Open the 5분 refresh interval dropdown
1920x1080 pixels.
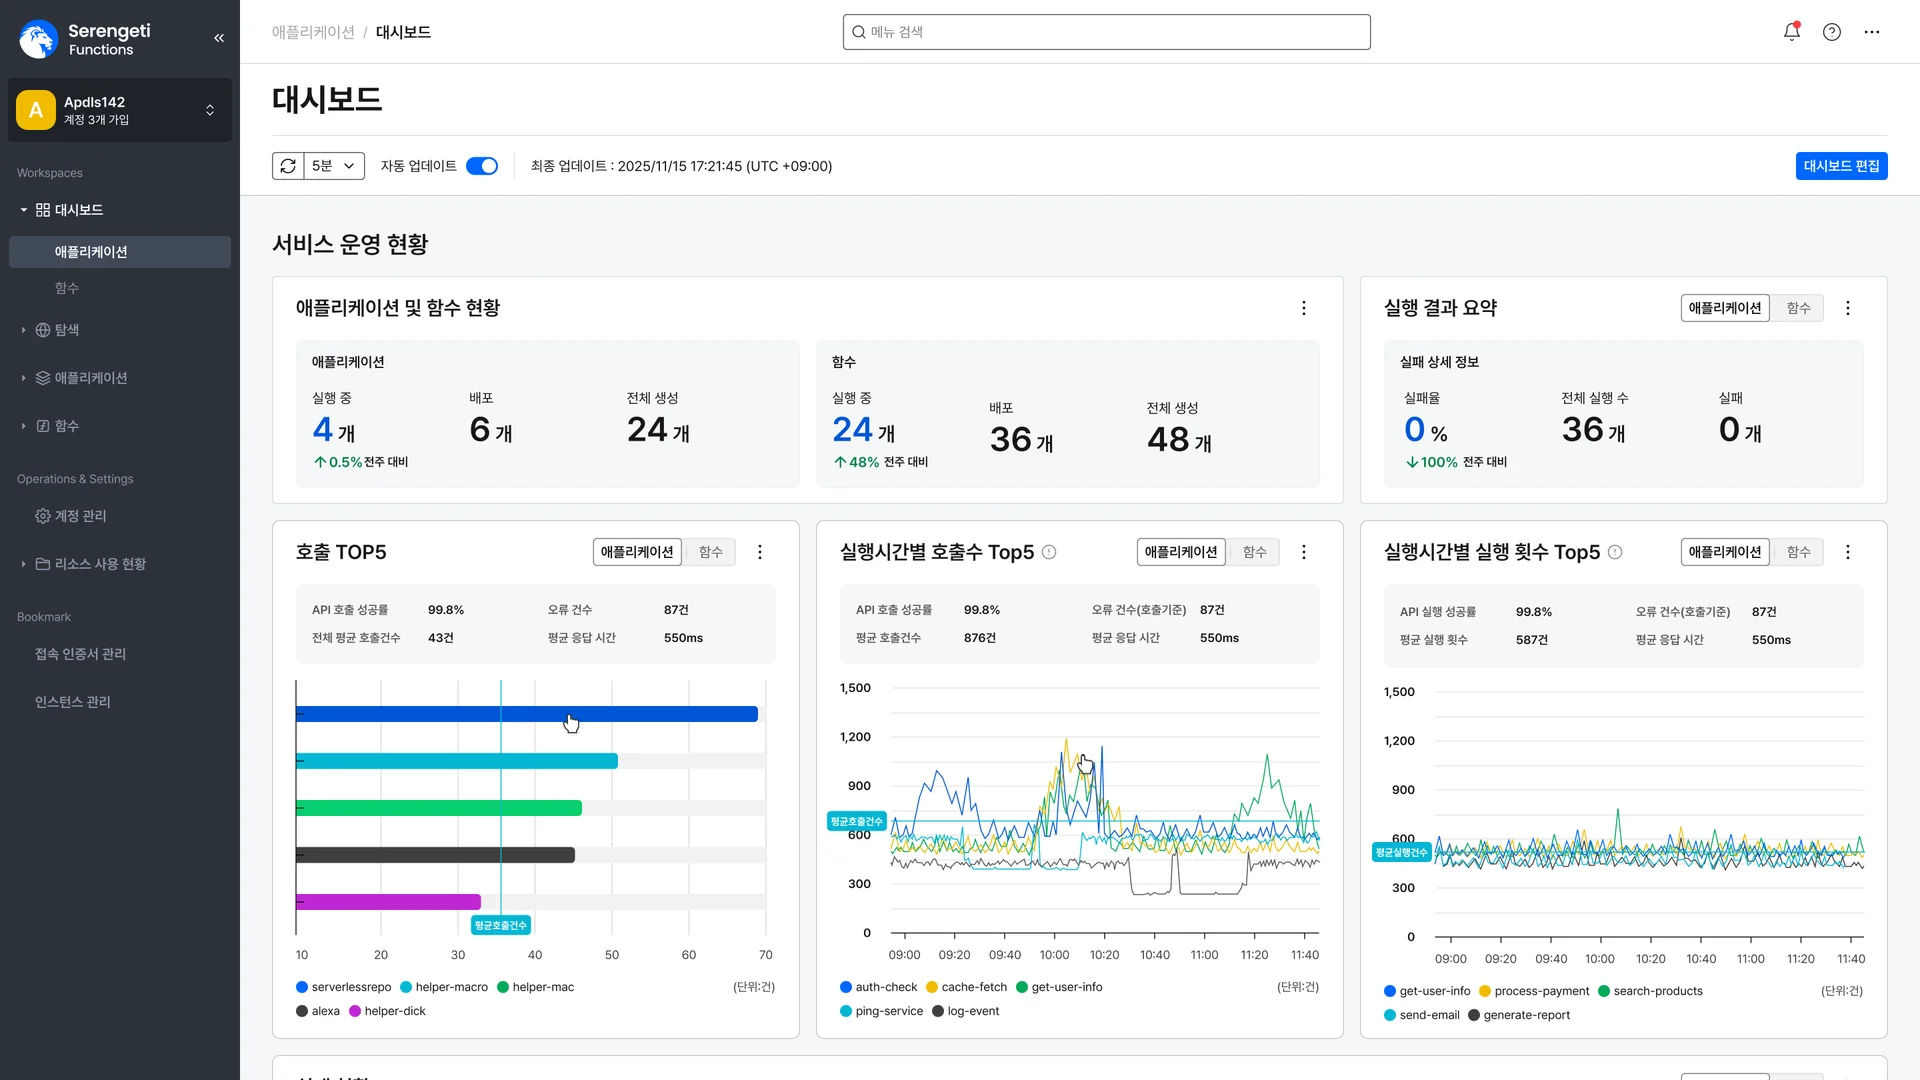pos(334,166)
